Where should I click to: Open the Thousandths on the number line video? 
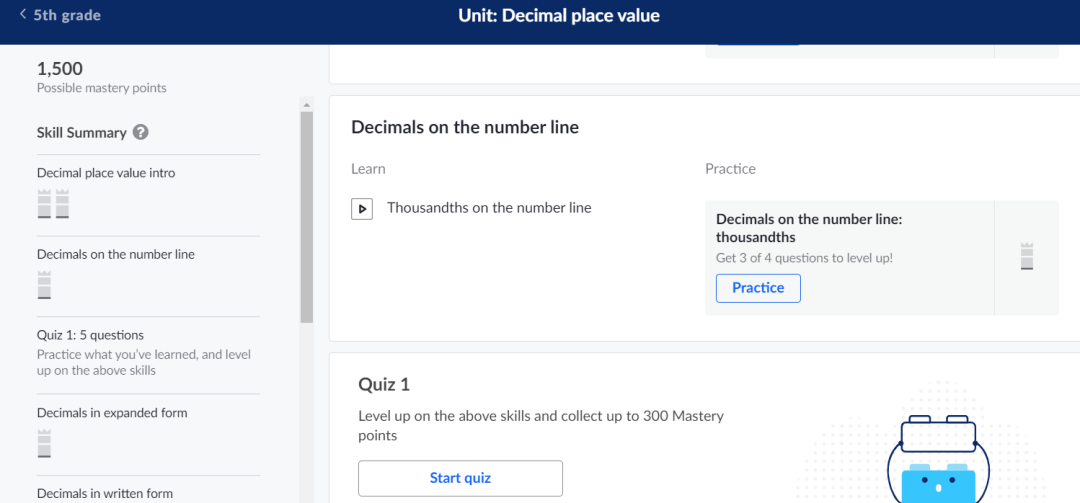(489, 207)
